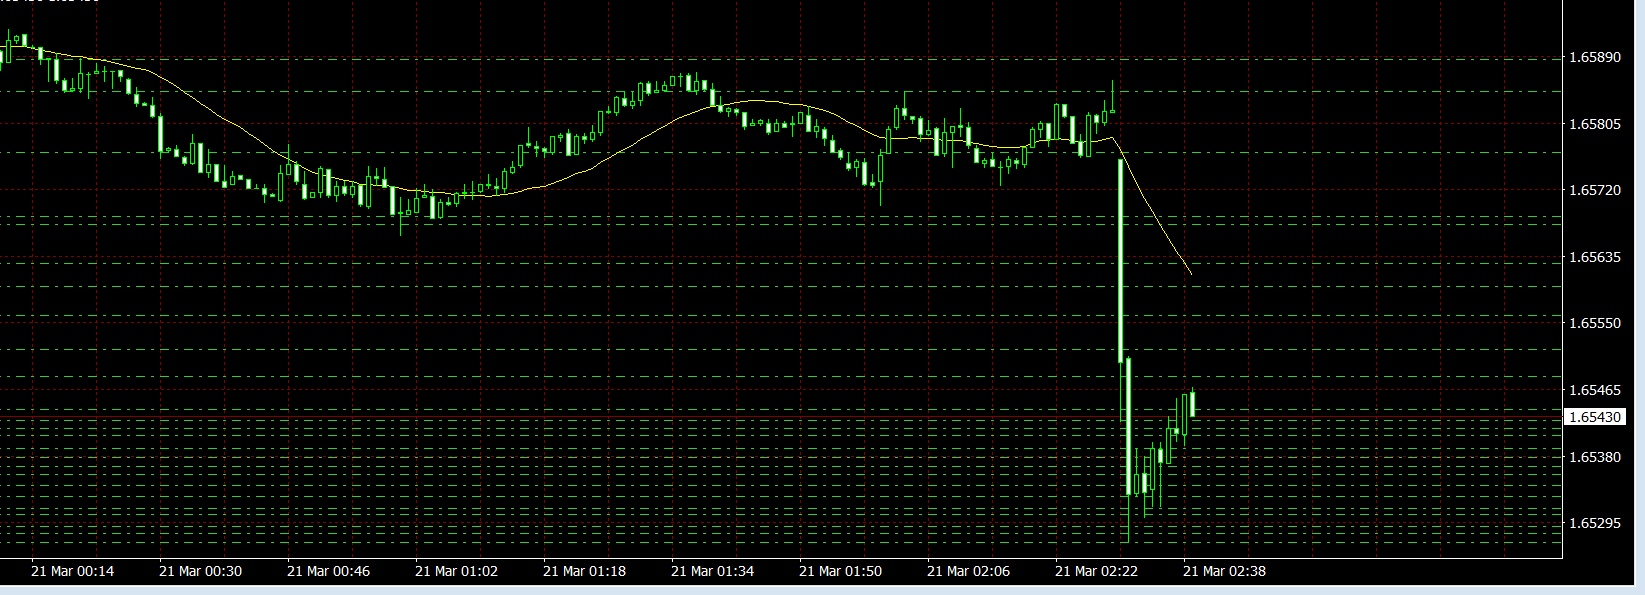Click the 1.65890 price axis label

pos(1595,58)
